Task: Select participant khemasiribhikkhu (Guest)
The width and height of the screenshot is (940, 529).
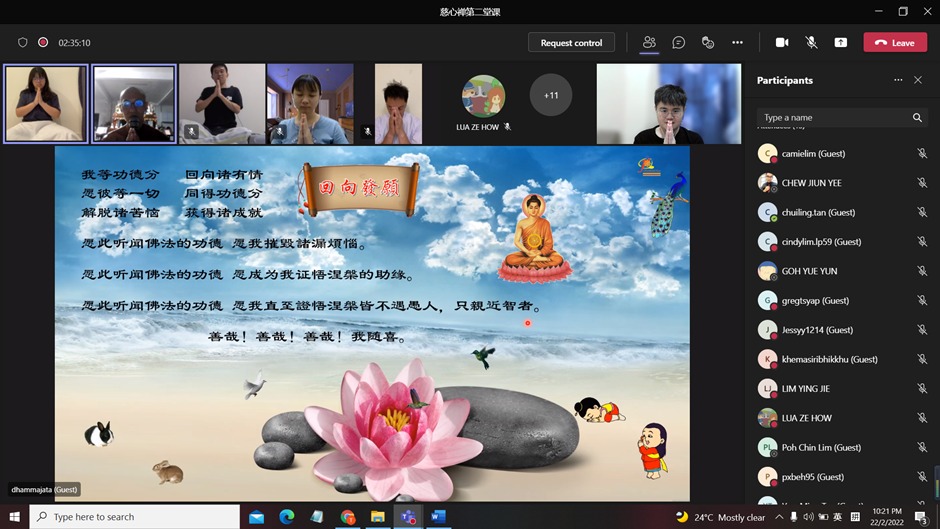Action: [x=842, y=359]
